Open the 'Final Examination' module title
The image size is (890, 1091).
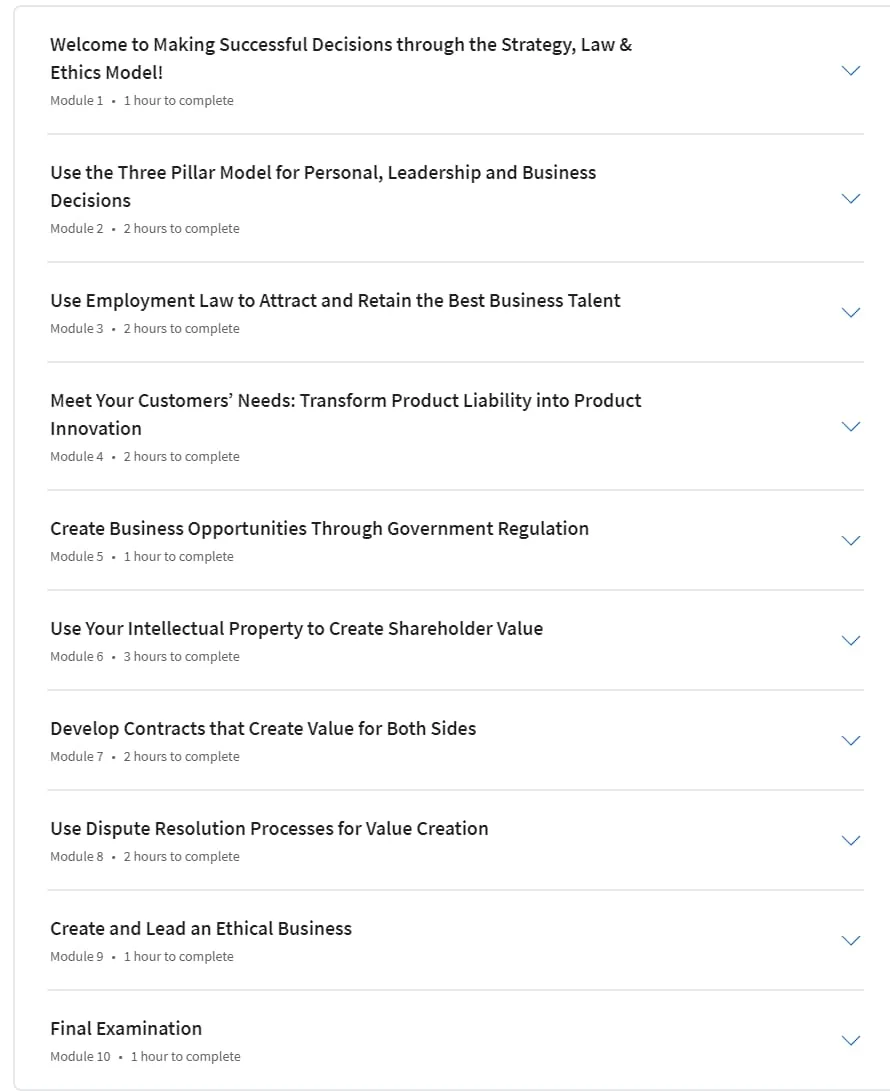(126, 1028)
